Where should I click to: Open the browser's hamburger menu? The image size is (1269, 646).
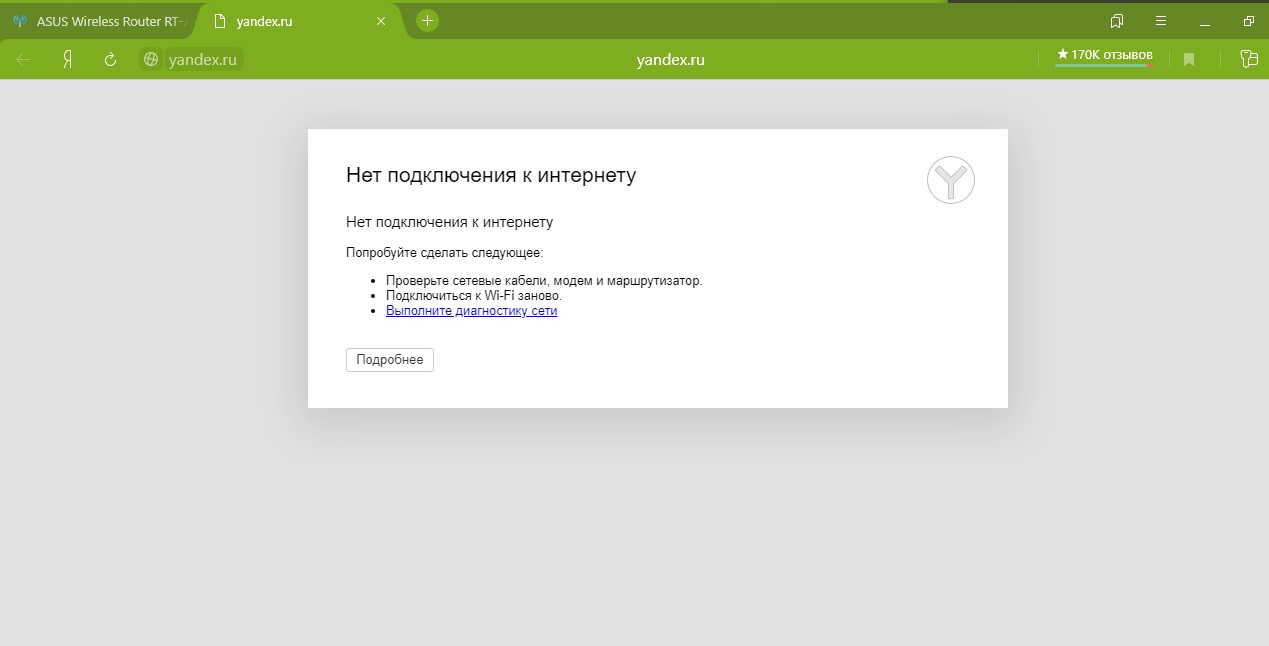click(x=1161, y=20)
